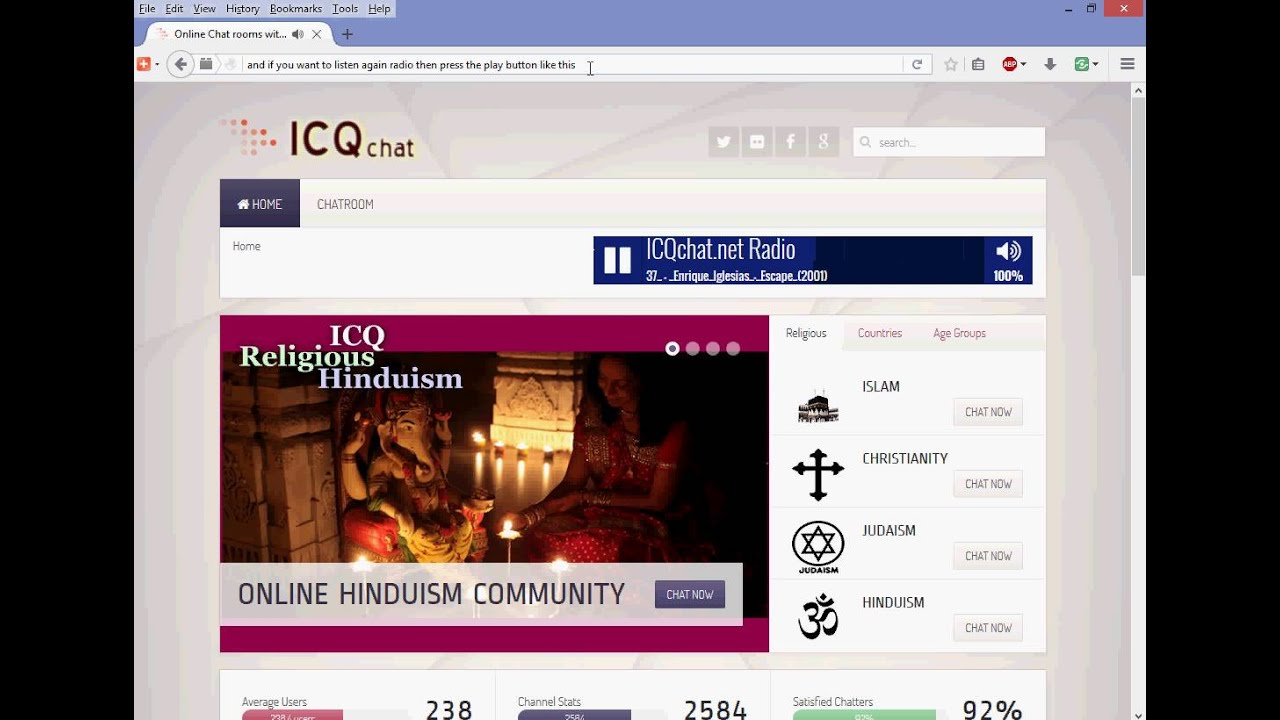Go to HOME navigation item
Viewport: 1280px width, 720px height.
pos(260,204)
